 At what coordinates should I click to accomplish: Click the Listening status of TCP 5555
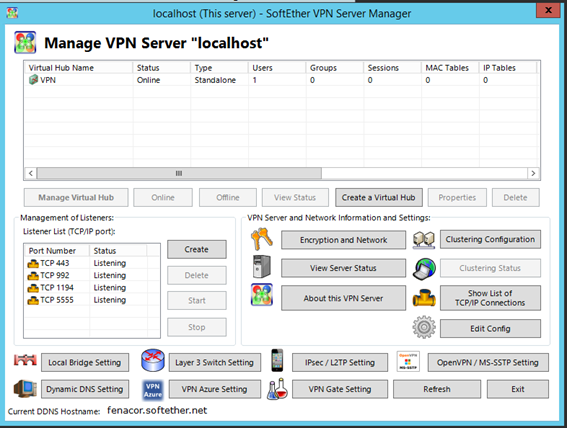pos(110,300)
